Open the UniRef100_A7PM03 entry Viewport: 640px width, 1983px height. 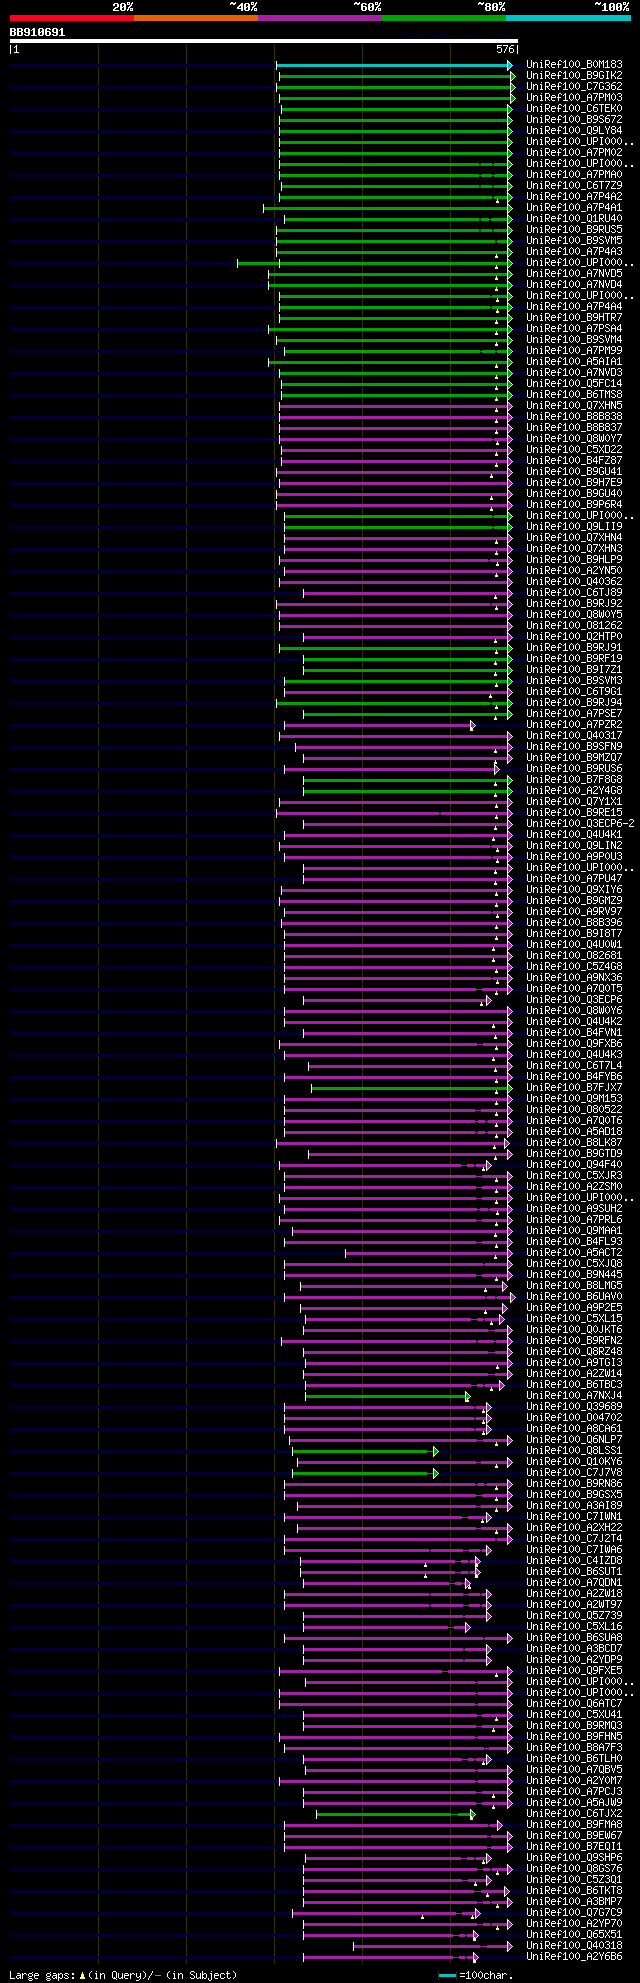click(x=574, y=98)
